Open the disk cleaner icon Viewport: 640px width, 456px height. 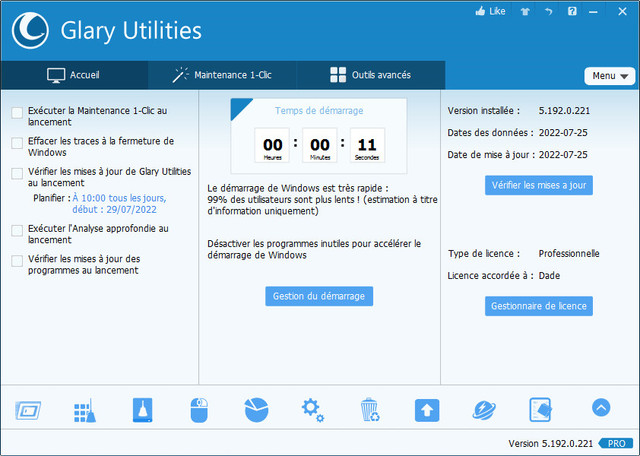coord(142,410)
